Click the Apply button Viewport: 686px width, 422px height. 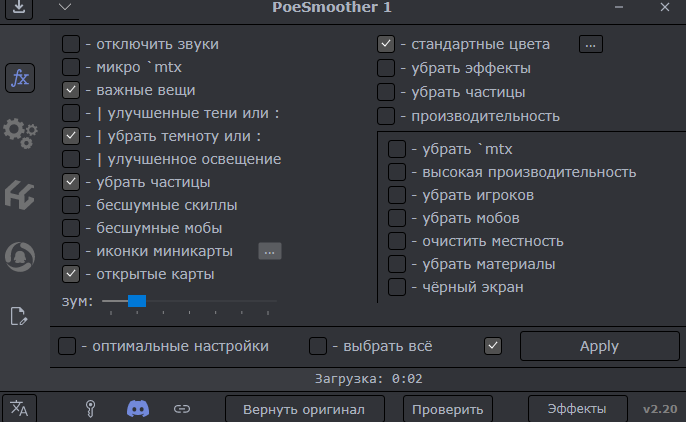(x=599, y=346)
